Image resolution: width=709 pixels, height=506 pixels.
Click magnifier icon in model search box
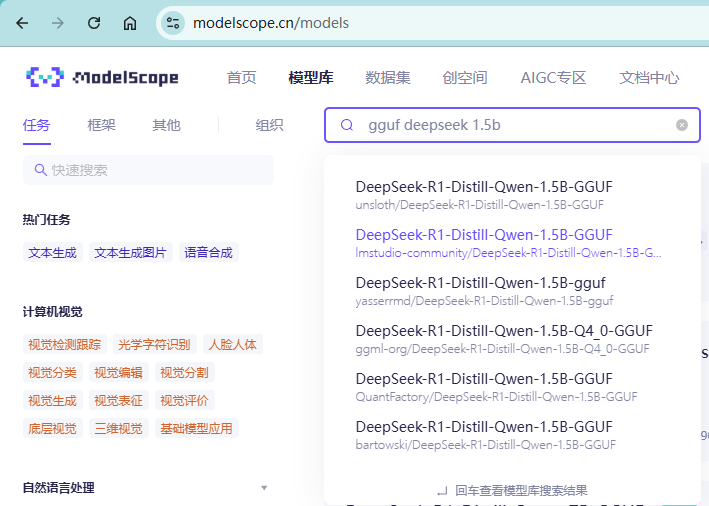(x=347, y=125)
